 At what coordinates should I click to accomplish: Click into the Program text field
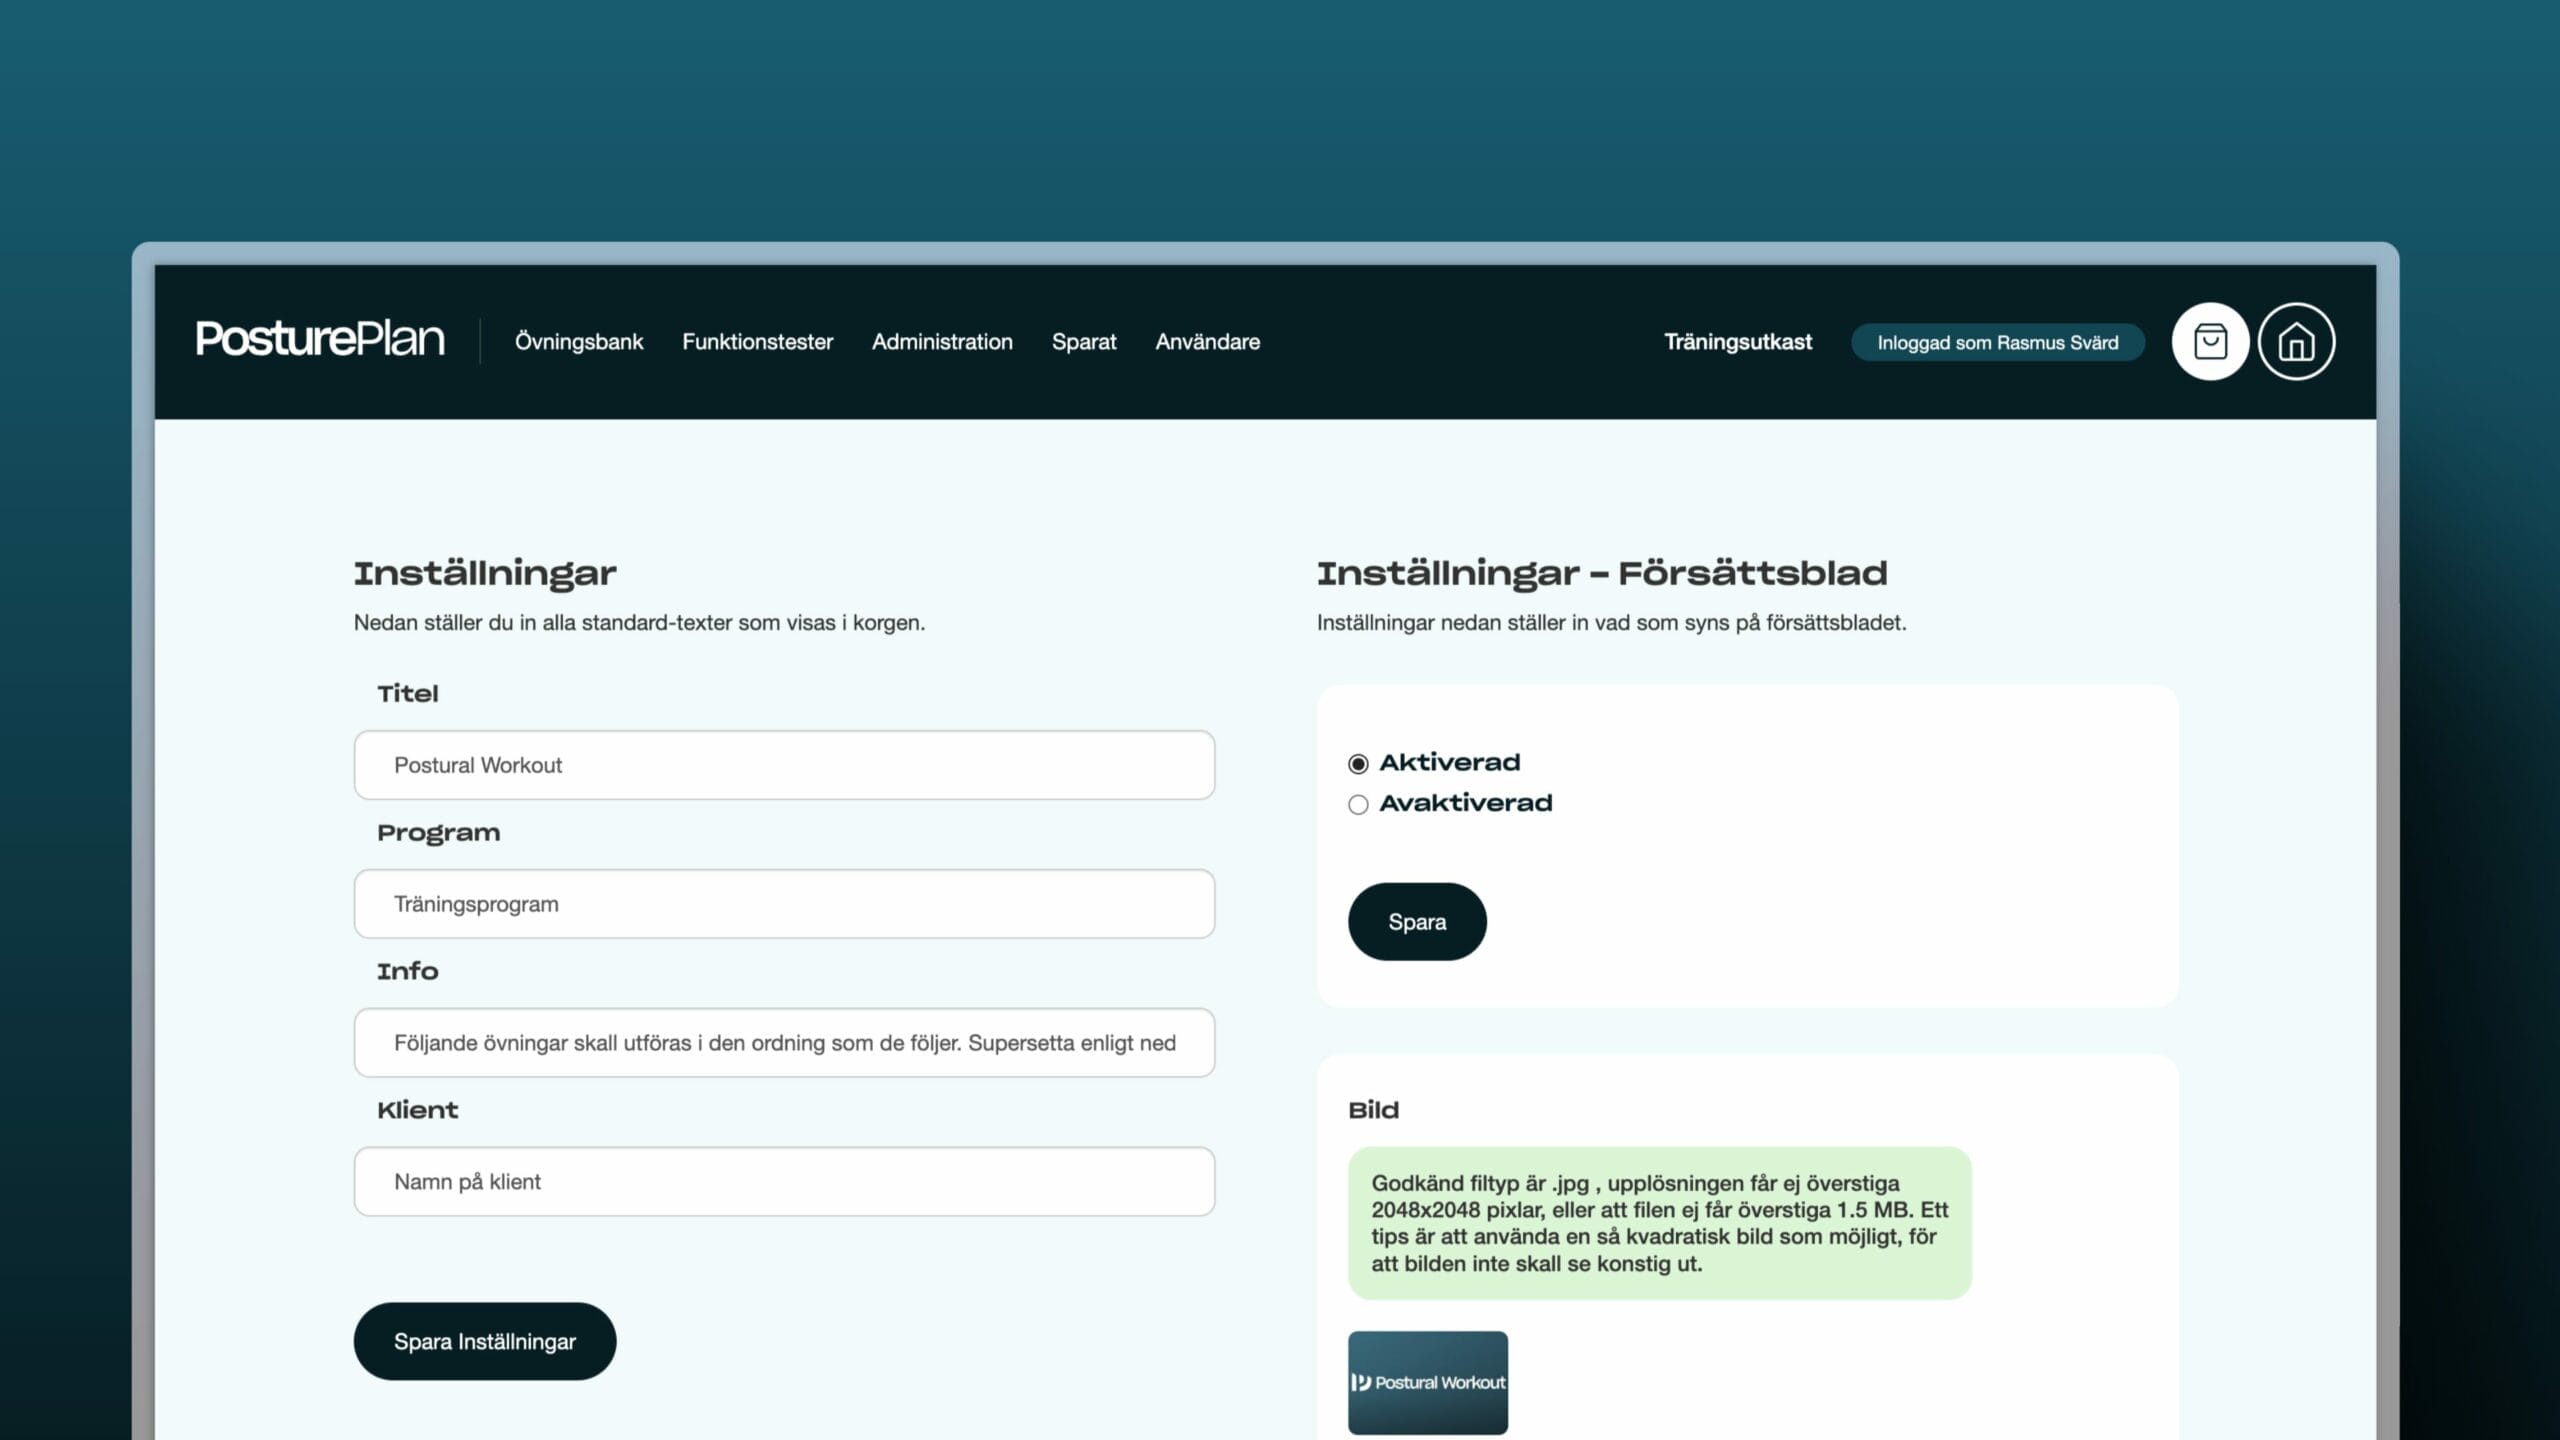click(784, 904)
